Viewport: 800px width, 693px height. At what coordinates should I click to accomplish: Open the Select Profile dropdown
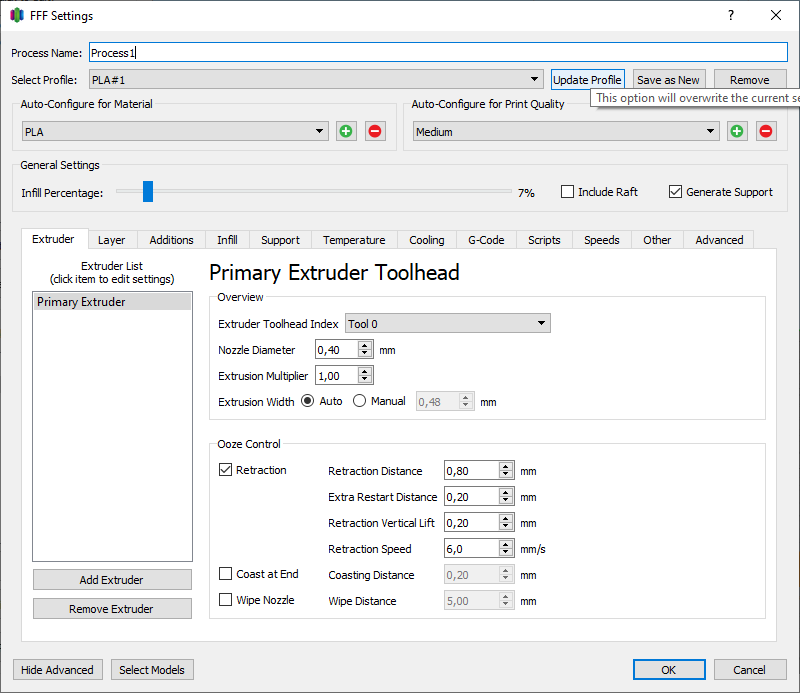(315, 80)
